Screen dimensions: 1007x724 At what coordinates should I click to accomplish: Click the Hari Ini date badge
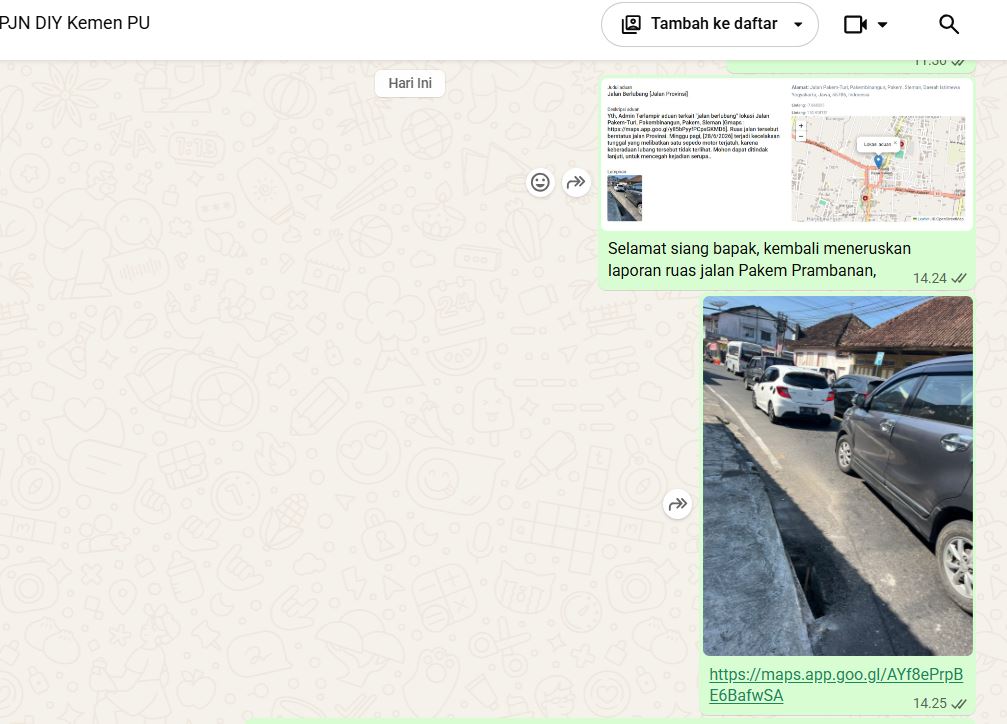point(410,84)
